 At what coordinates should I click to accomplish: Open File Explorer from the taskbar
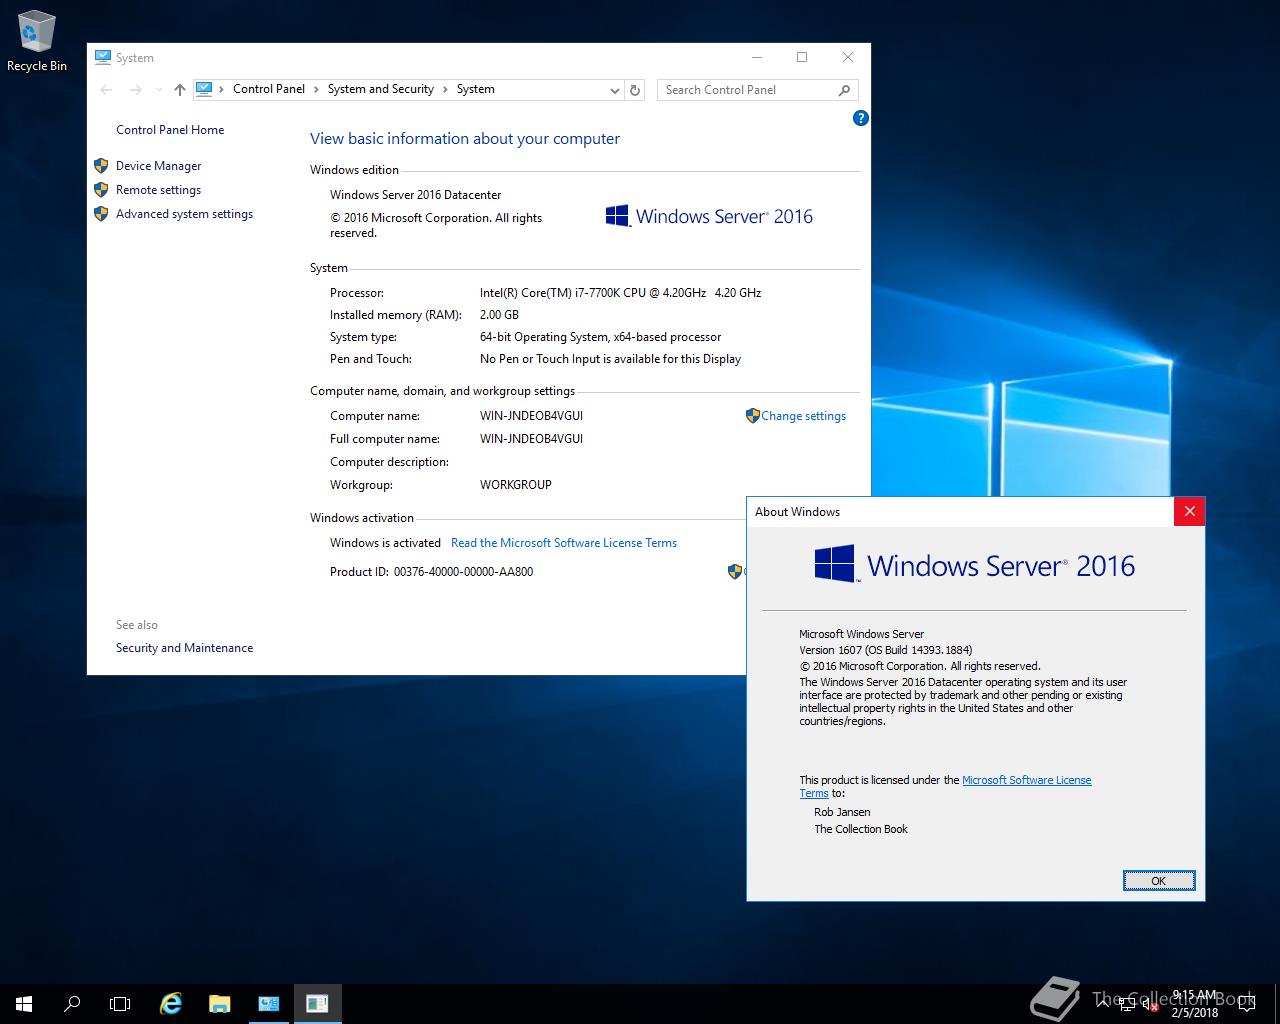(x=219, y=1003)
